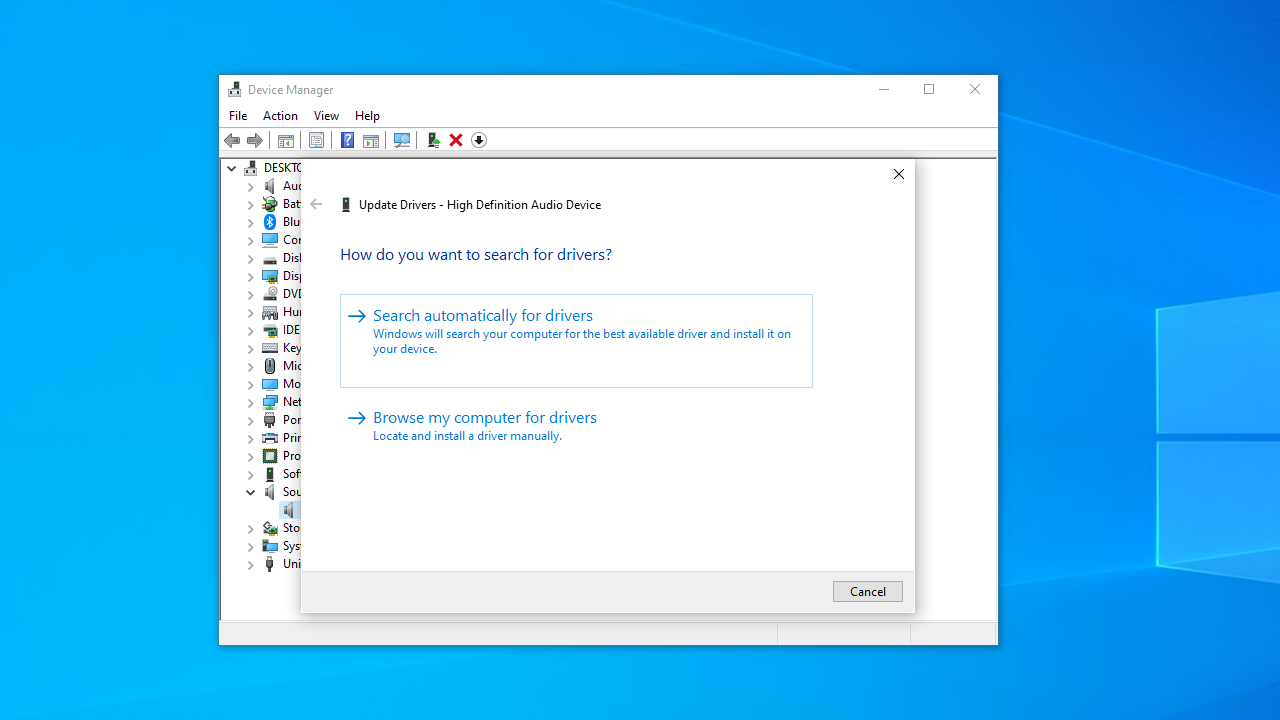The width and height of the screenshot is (1280, 720).
Task: Open Properties from the toolbar icon
Action: pyautogui.click(x=316, y=141)
